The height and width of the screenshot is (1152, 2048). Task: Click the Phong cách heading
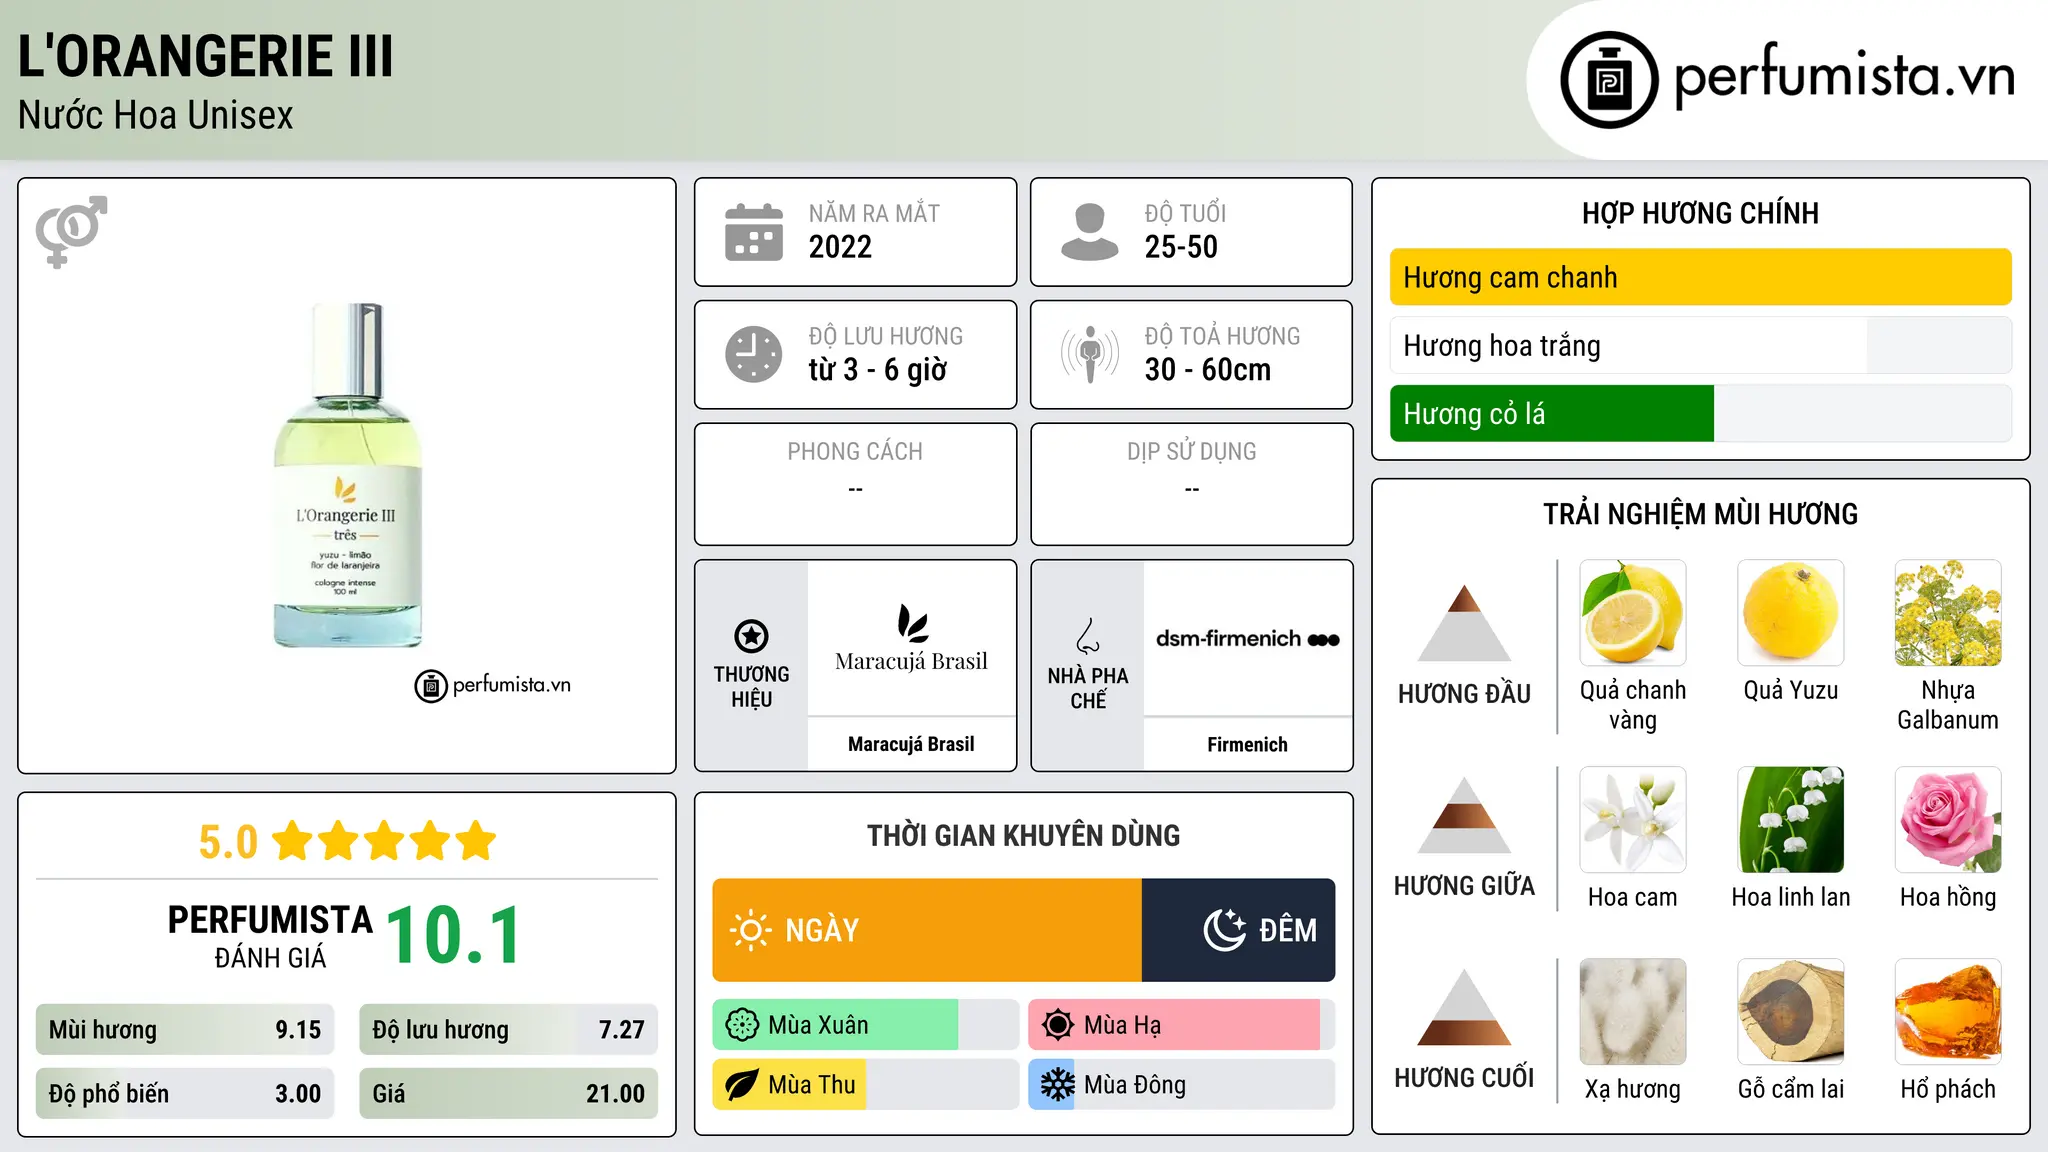tap(855, 452)
